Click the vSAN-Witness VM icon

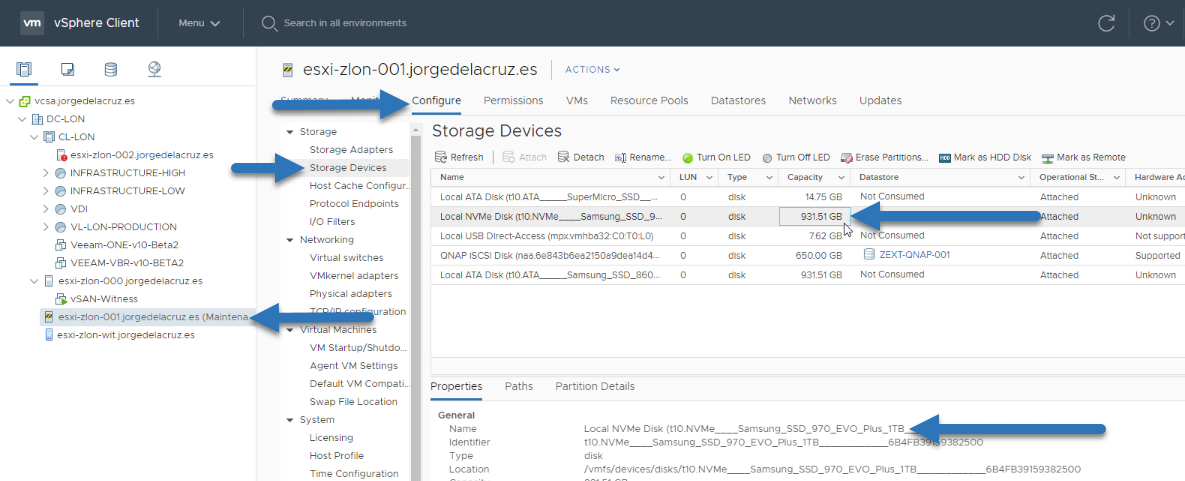click(x=62, y=299)
